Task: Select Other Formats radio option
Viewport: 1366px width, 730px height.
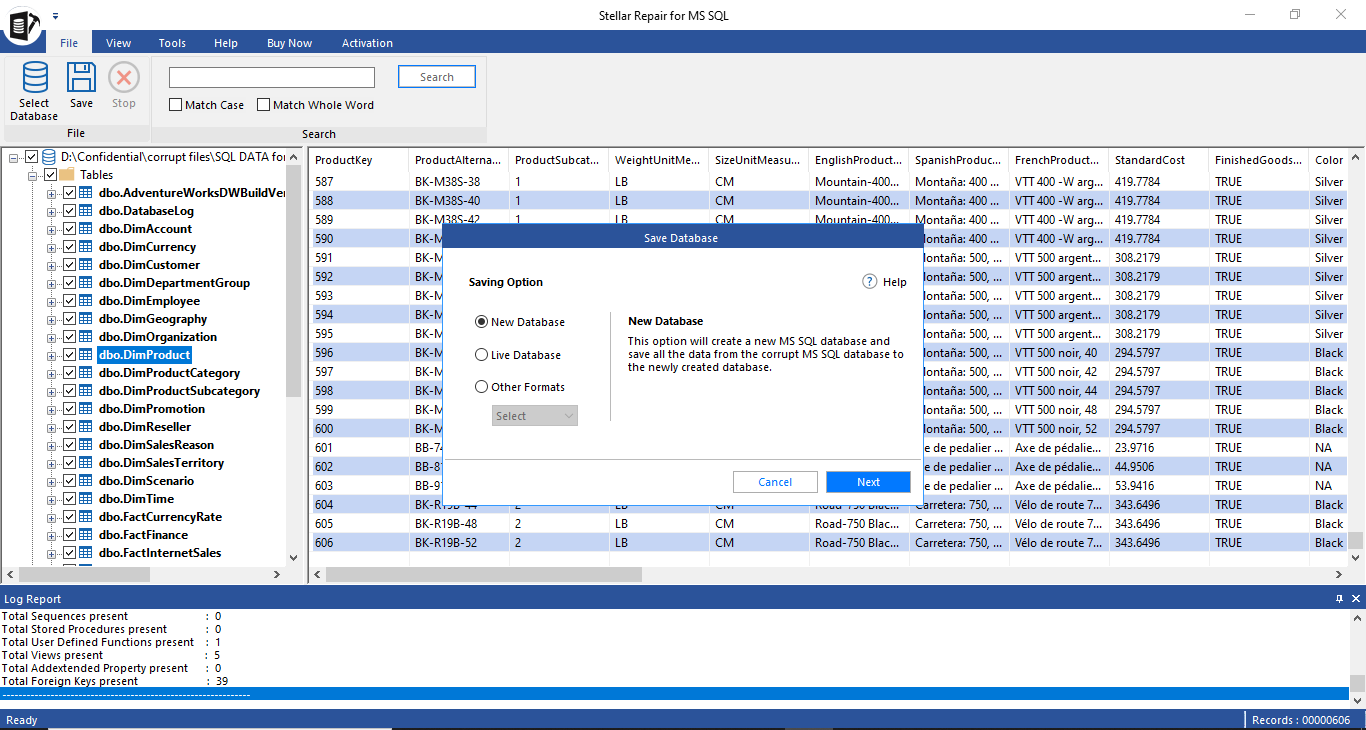Action: click(x=482, y=387)
